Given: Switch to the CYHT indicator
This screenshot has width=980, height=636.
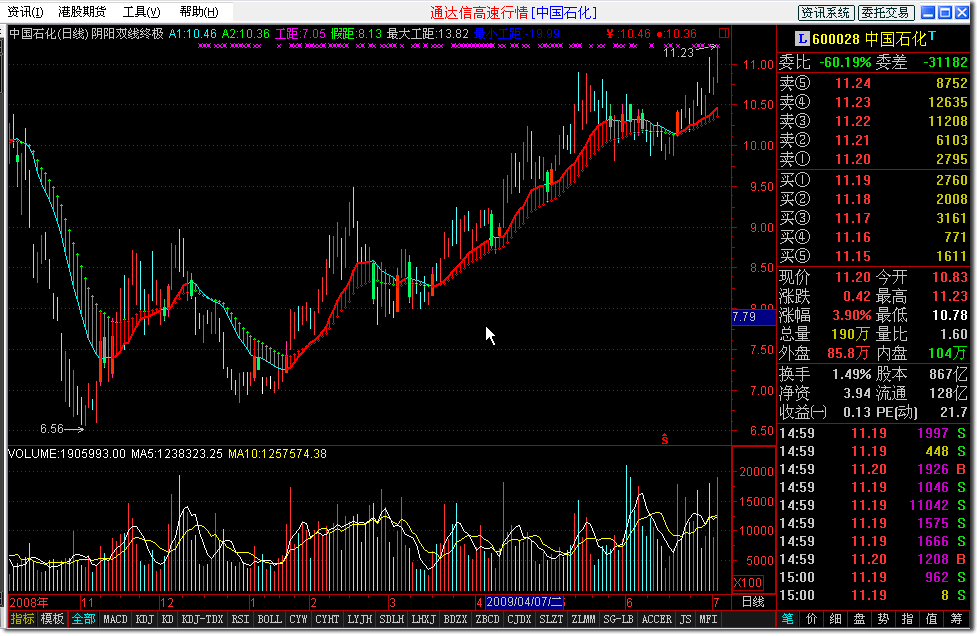Looking at the screenshot, I should point(327,619).
